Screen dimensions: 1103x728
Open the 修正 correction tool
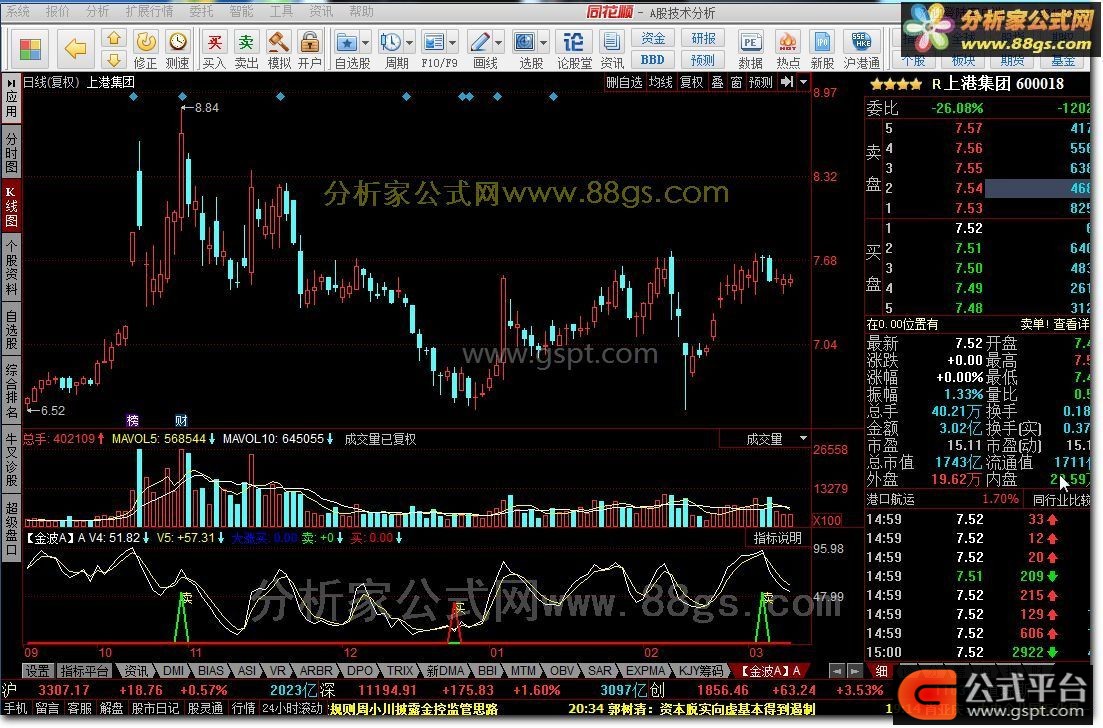(x=146, y=49)
